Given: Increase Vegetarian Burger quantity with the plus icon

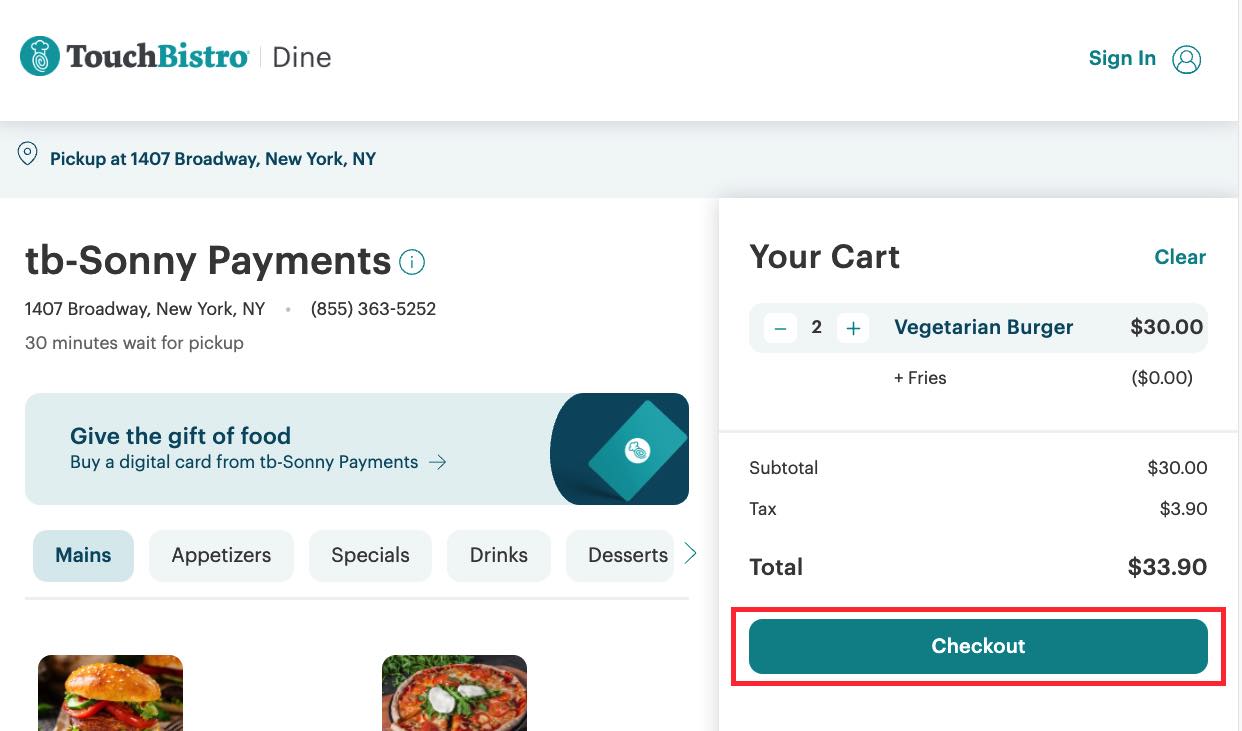Looking at the screenshot, I should point(852,327).
